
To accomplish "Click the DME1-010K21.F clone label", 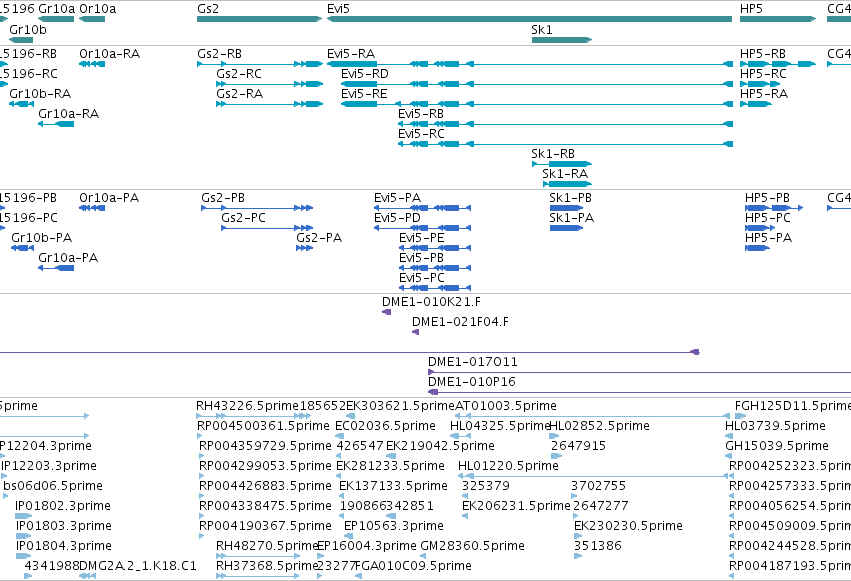I will tap(431, 302).
